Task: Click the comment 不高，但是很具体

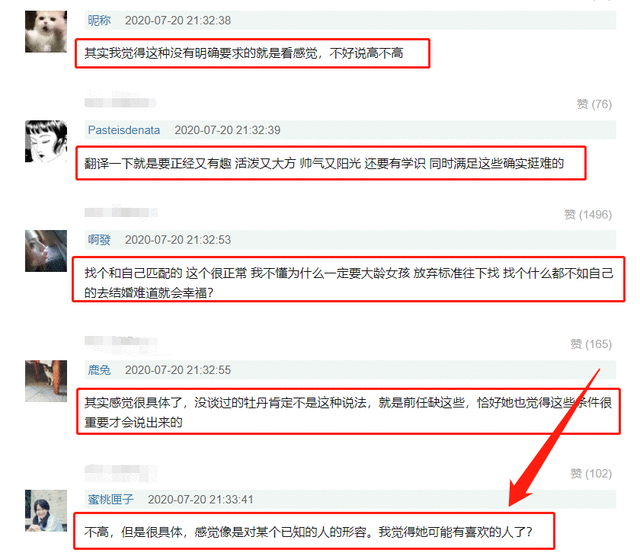Action: tap(308, 532)
